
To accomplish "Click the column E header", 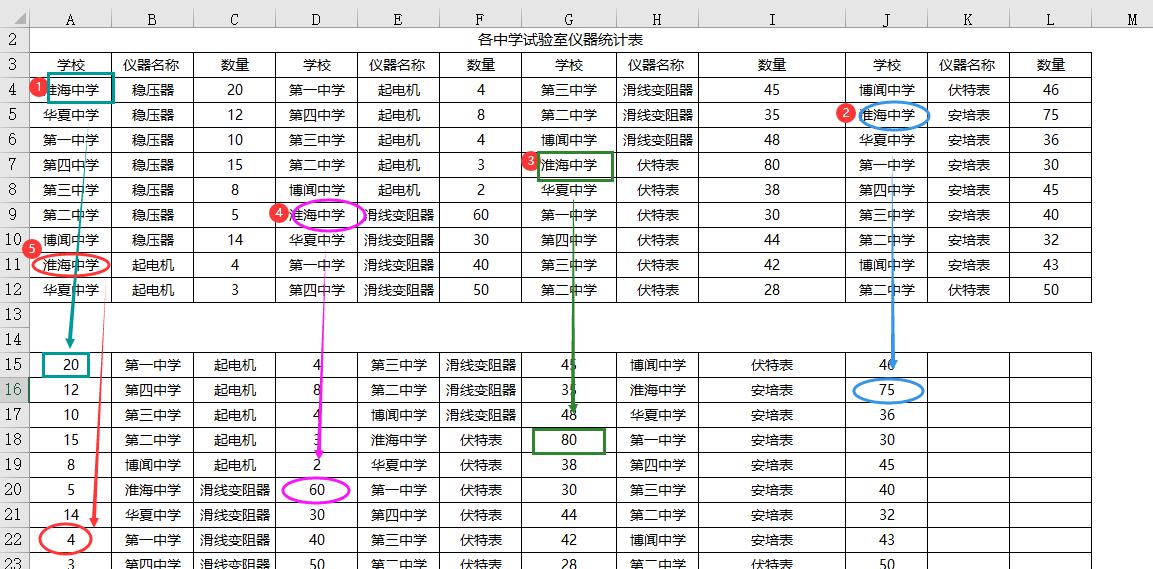I will [399, 20].
